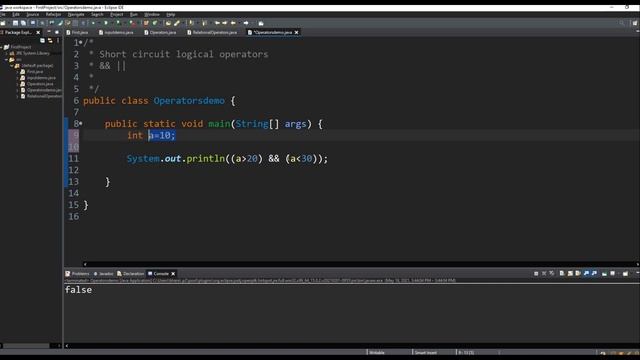Image resolution: width=640 pixels, height=360 pixels.
Task: Click the editor horizontal scrollbar left arrow
Action: 85,264
